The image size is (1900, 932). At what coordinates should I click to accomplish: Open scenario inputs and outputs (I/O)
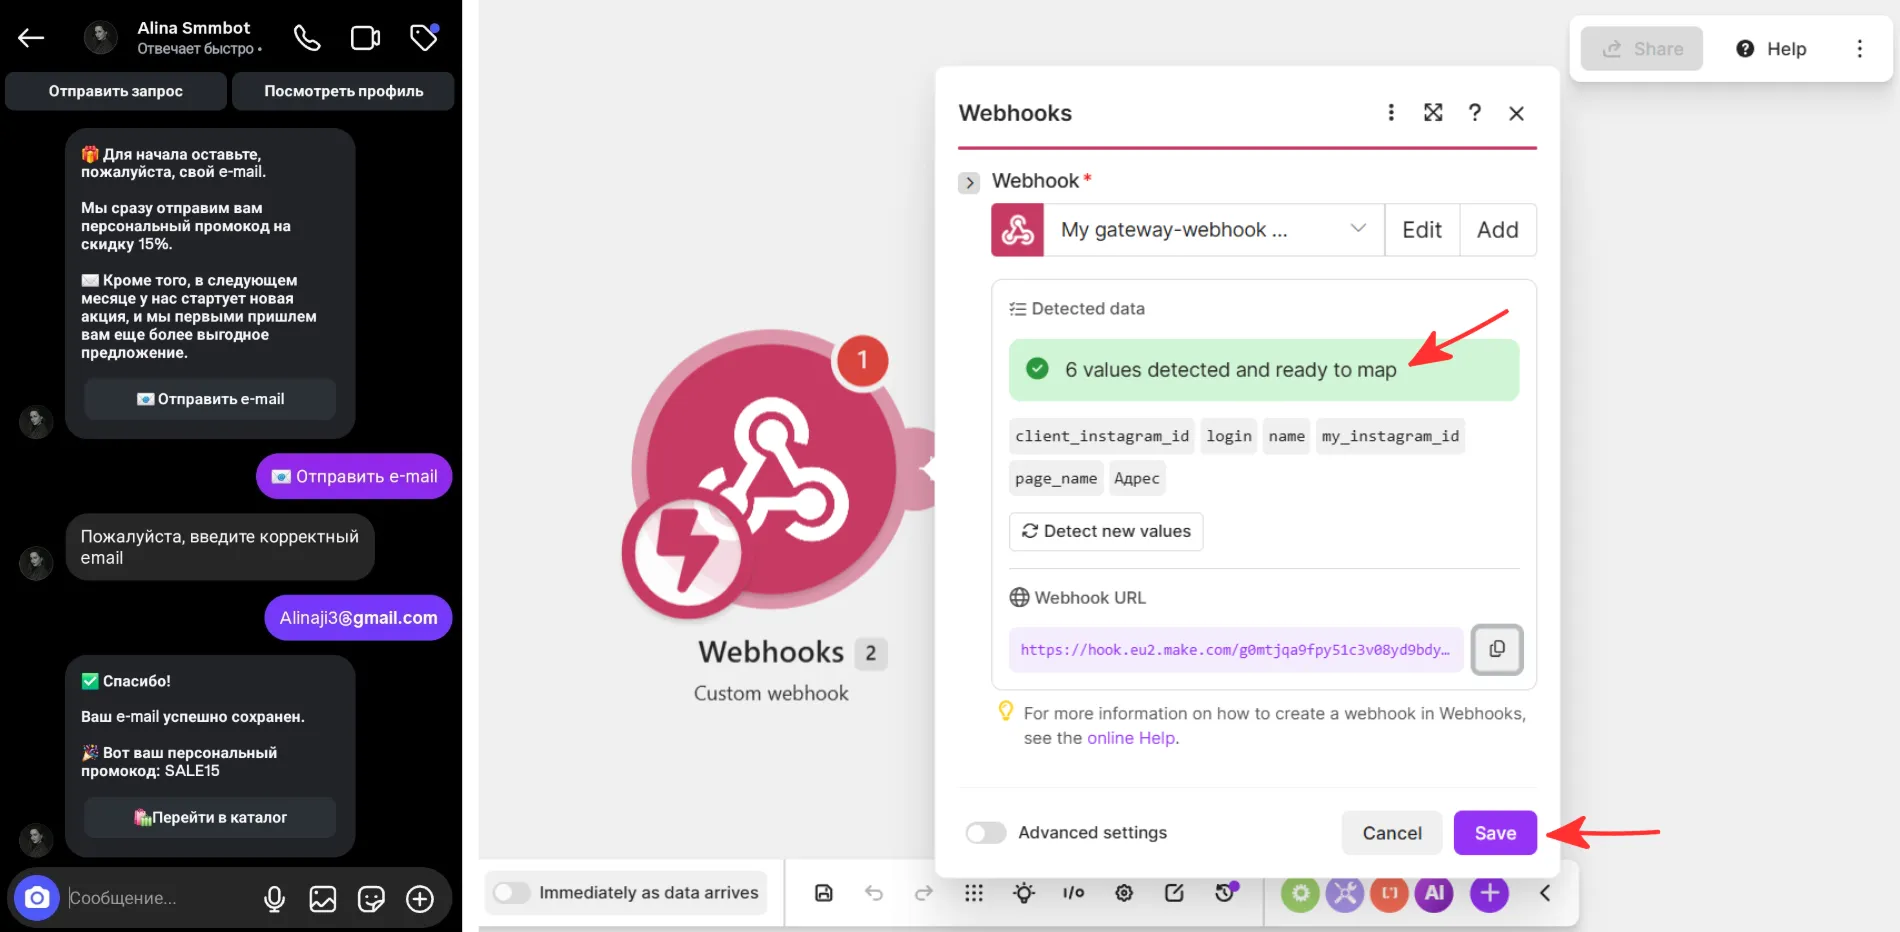click(x=1074, y=893)
